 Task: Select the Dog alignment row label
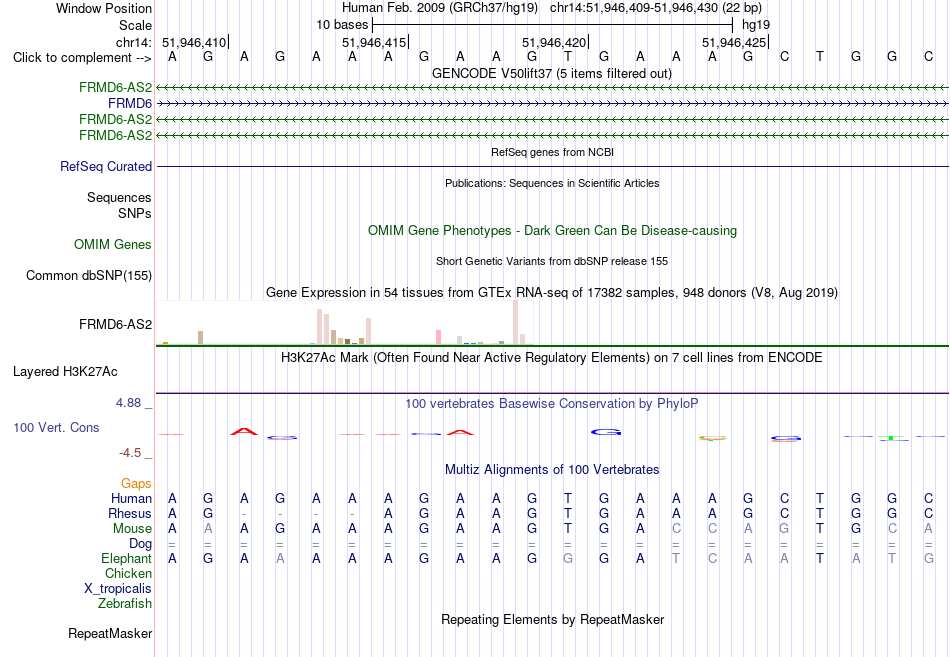141,544
